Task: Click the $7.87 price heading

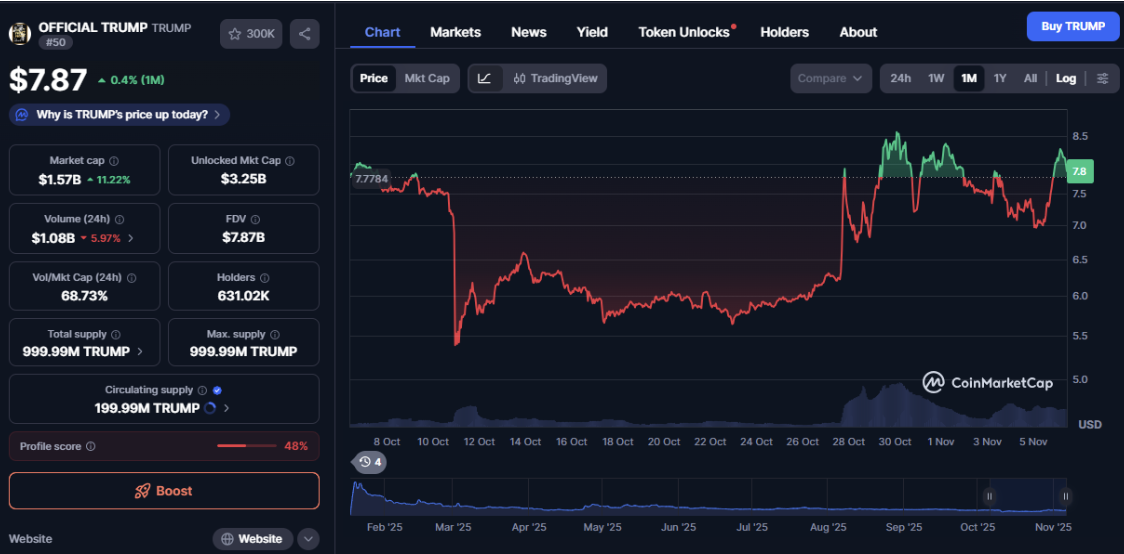Action: (x=48, y=80)
